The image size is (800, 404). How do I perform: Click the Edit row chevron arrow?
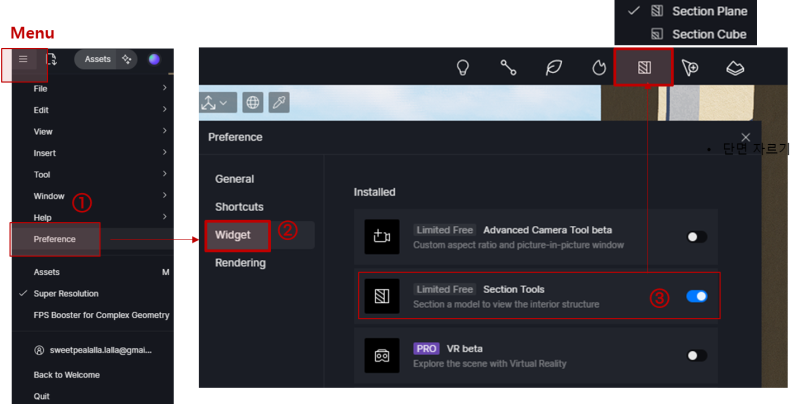tap(165, 109)
